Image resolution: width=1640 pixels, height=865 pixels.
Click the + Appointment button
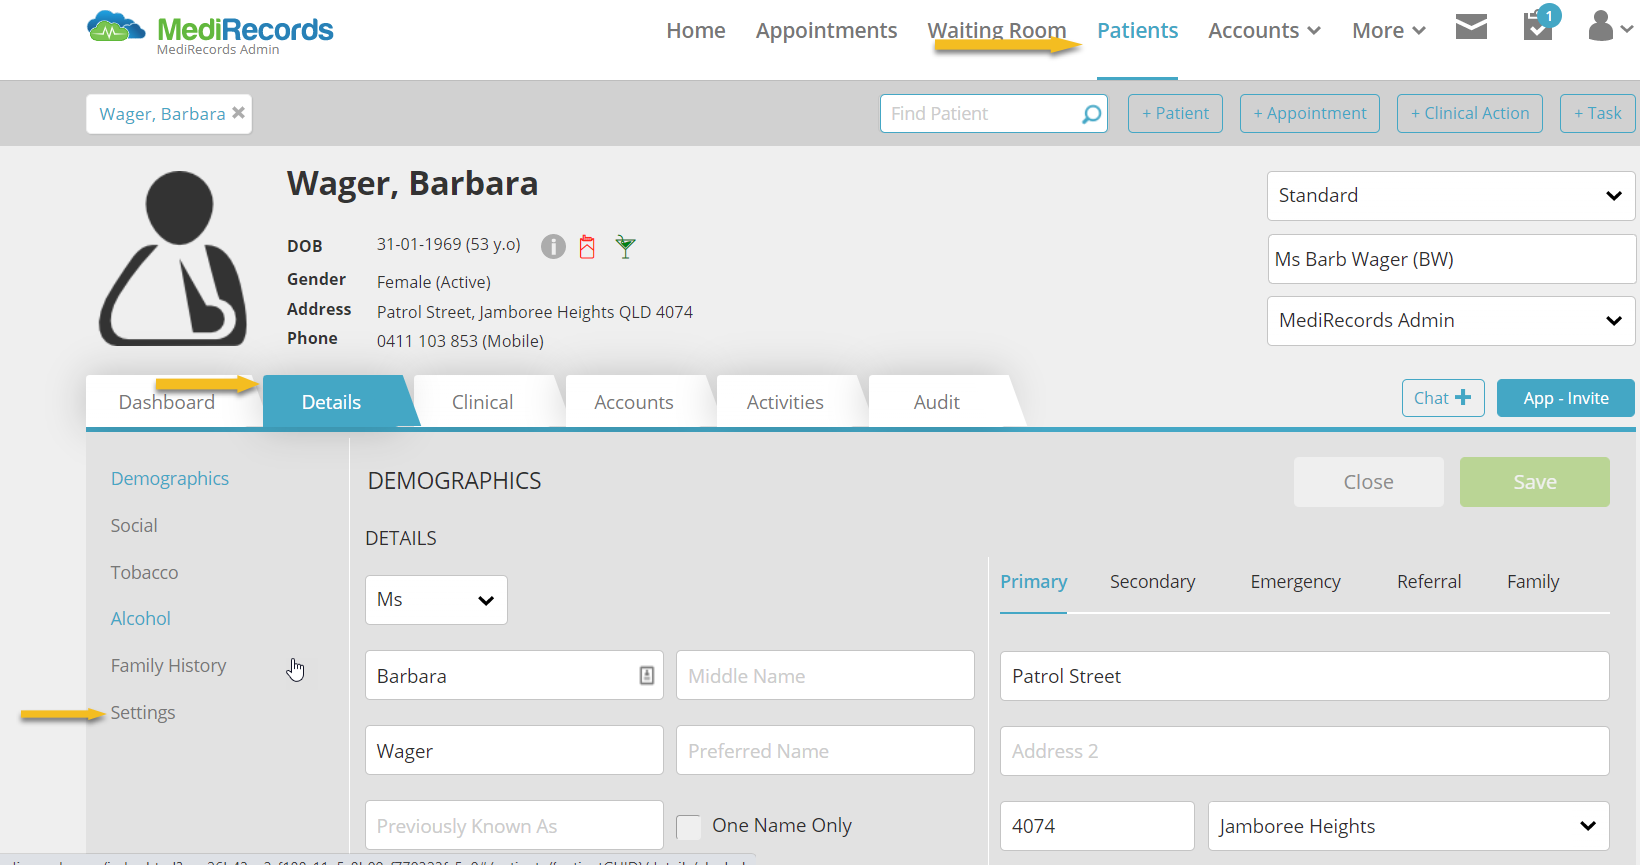[x=1310, y=113]
